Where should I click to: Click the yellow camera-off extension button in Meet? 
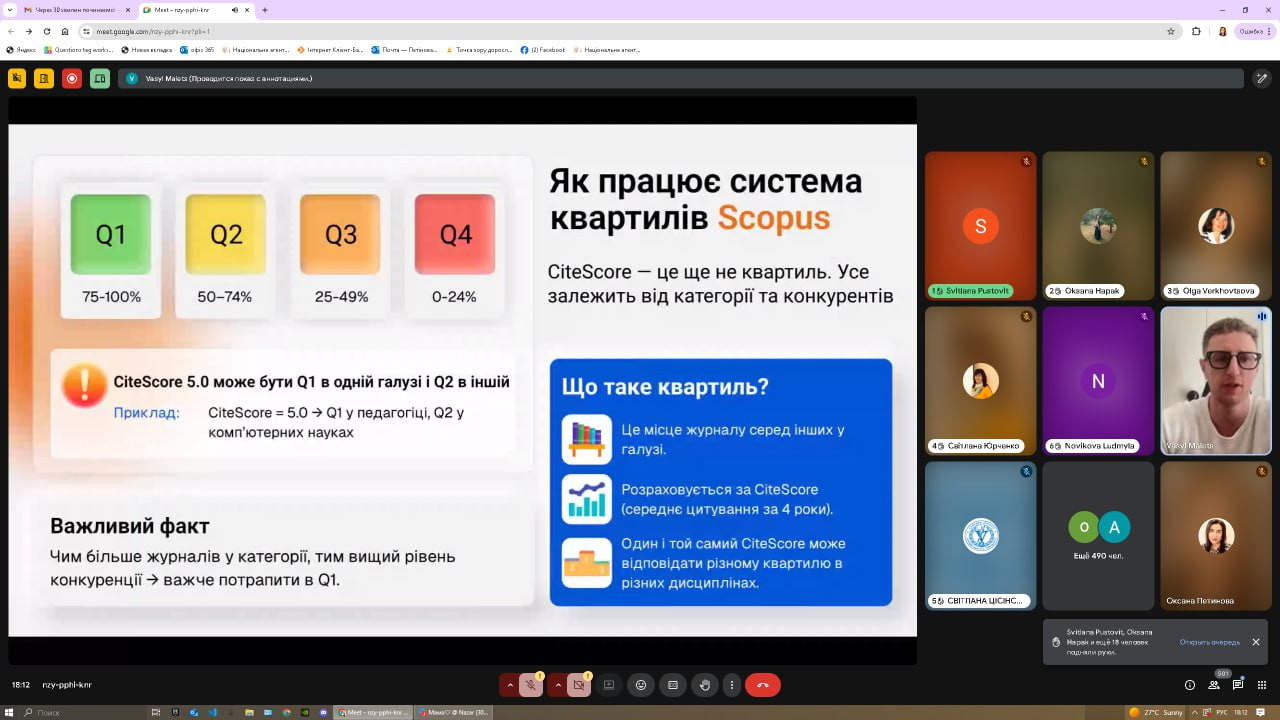tap(16, 78)
